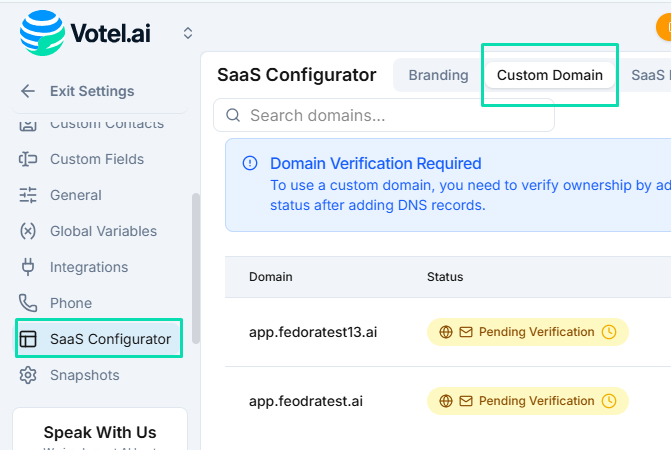
Task: Click globe icon in app.feodratest.ai status
Action: pos(446,401)
